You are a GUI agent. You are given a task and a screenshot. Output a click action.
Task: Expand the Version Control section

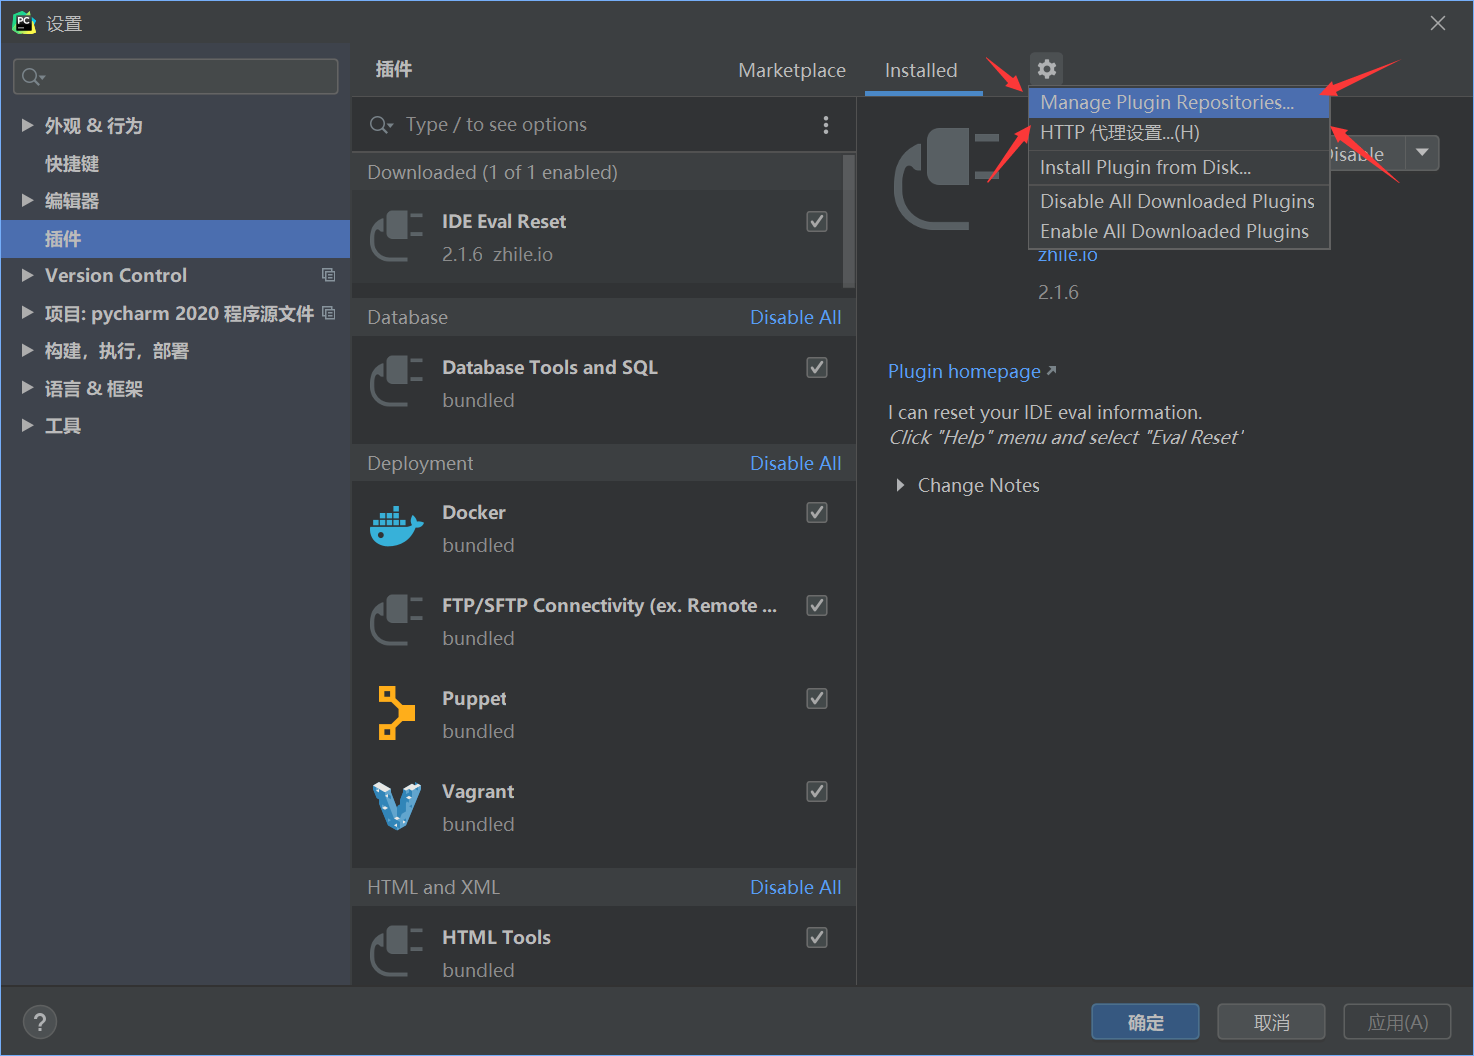coord(27,275)
